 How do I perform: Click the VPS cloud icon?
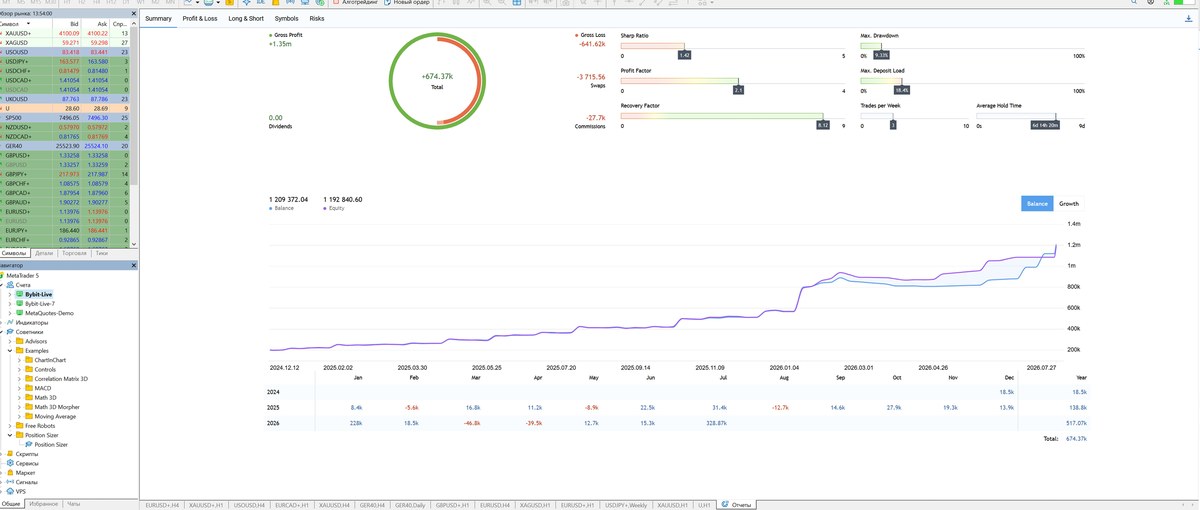click(x=10, y=491)
